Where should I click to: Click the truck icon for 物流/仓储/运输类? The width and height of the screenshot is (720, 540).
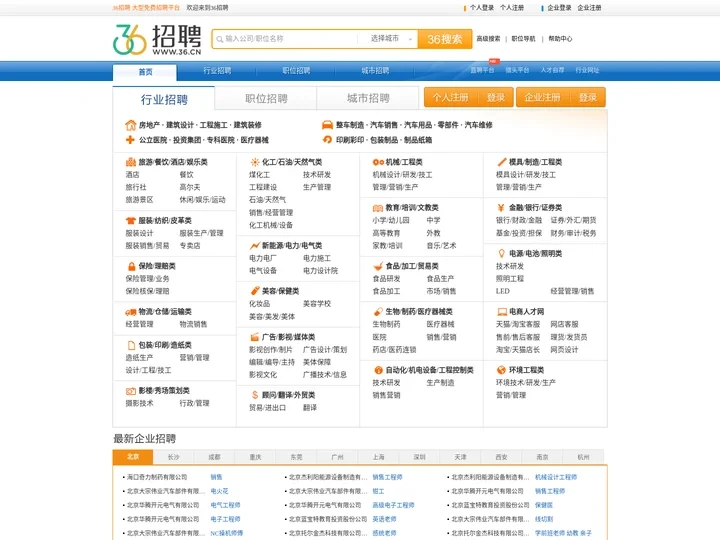131,312
